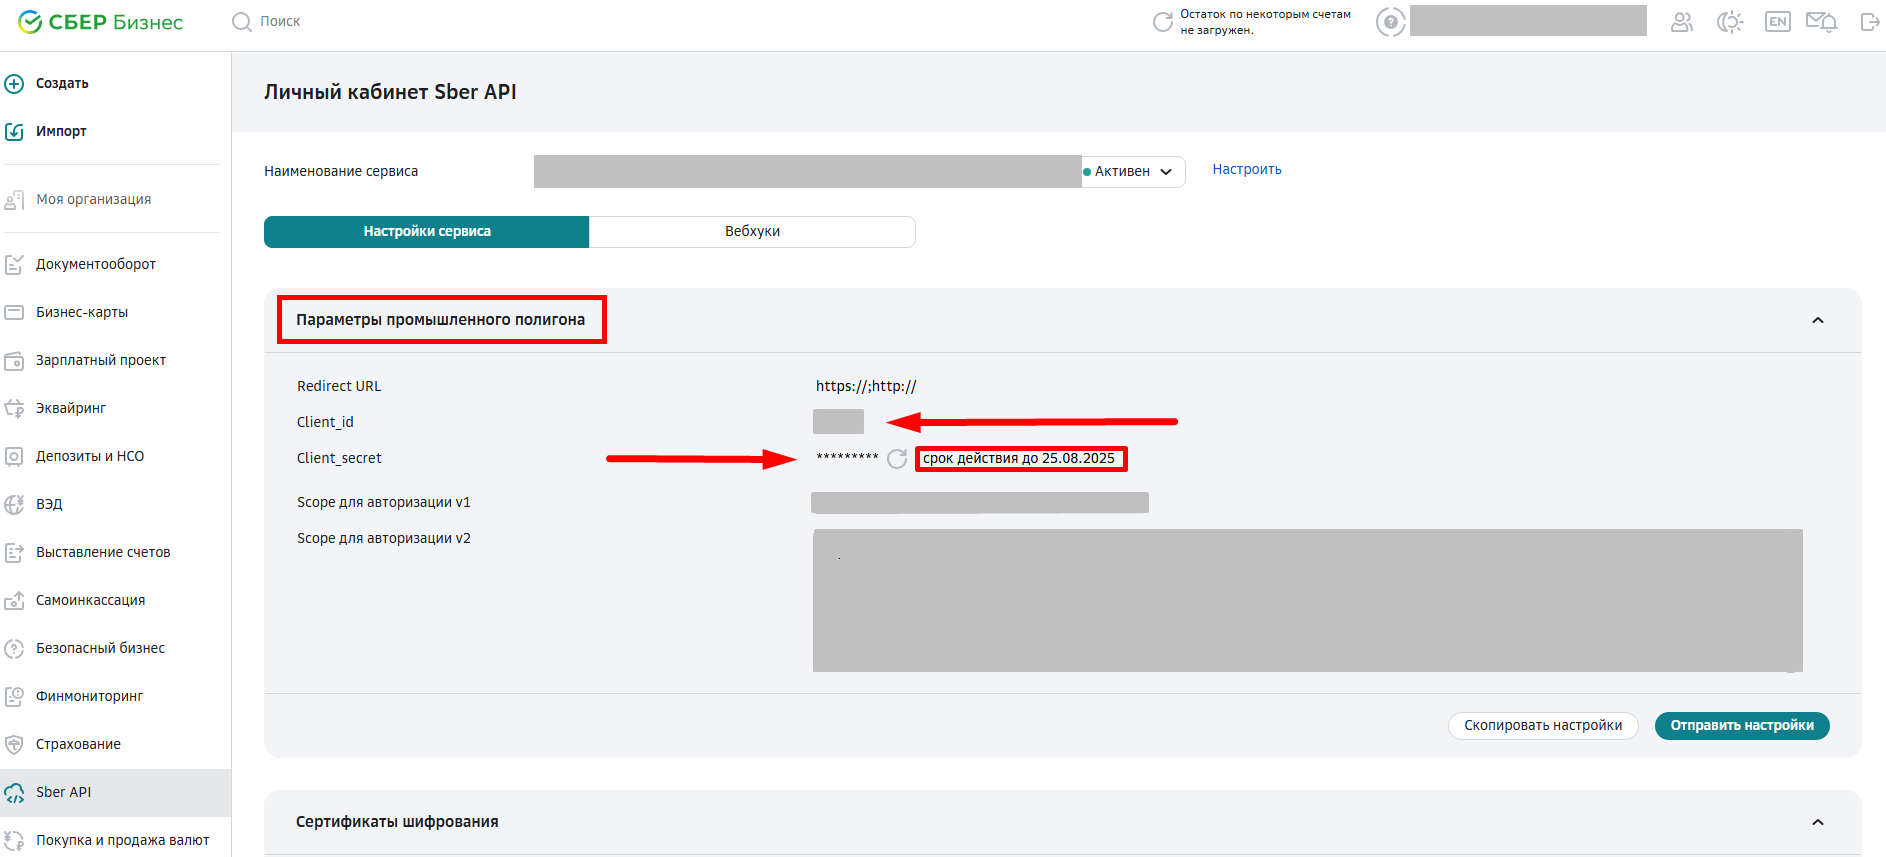Click the Эквайринг icon

(14, 408)
